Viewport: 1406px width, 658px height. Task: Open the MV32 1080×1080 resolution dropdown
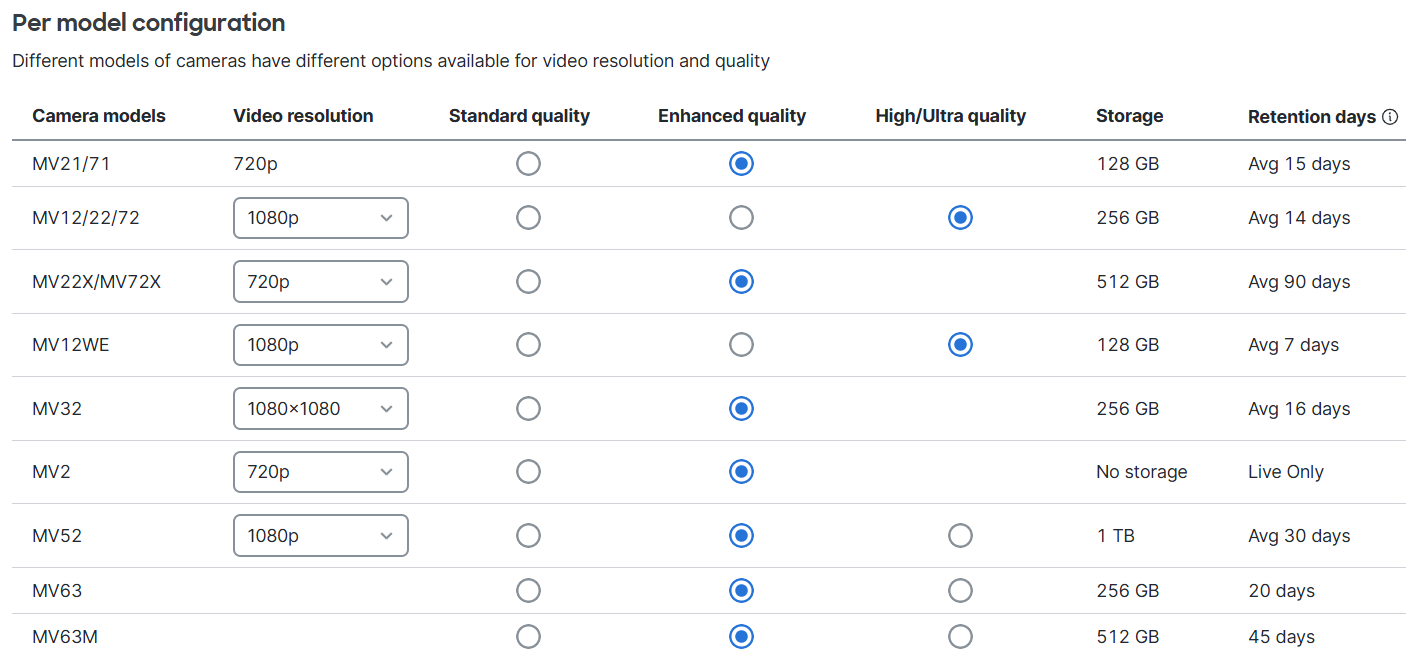[321, 409]
